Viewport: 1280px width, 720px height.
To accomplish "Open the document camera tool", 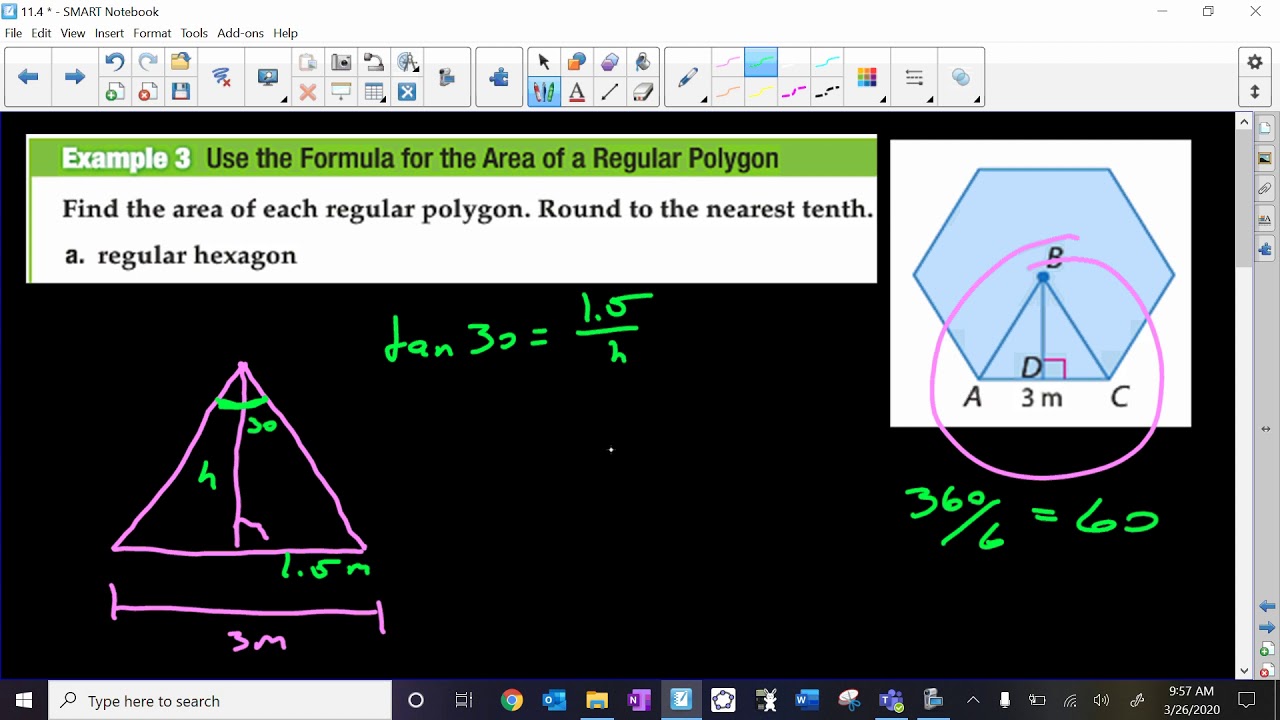I will (374, 63).
